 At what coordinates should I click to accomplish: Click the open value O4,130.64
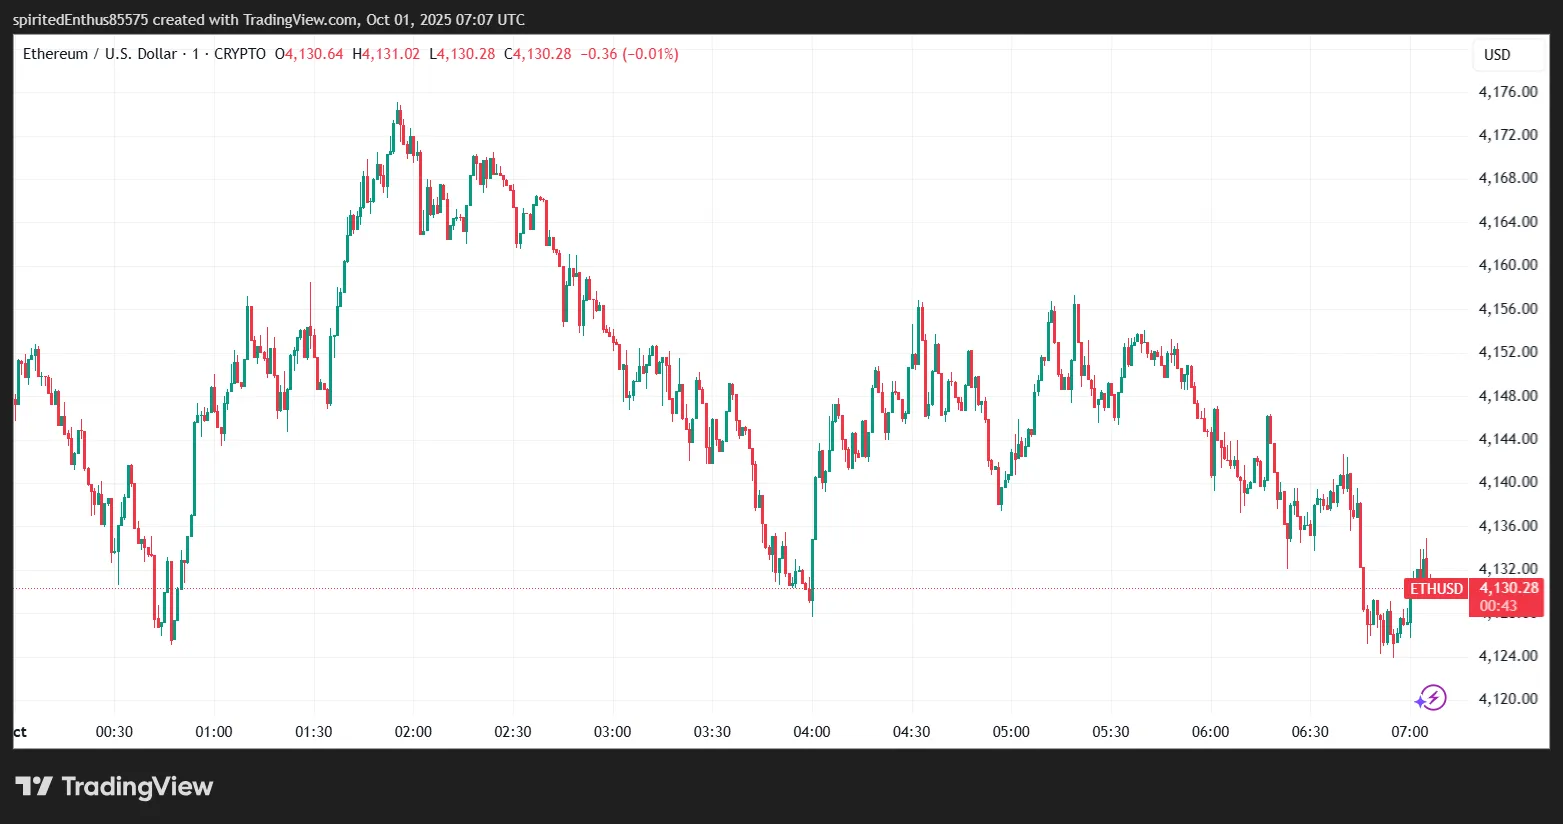point(309,54)
